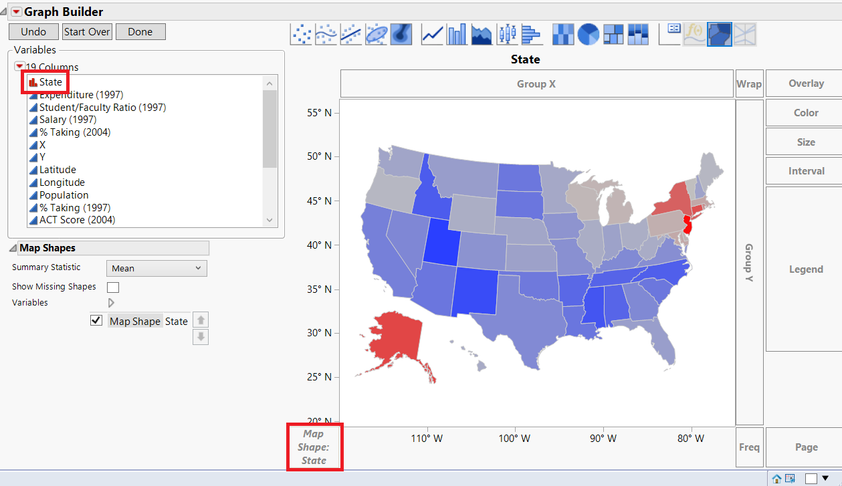Select the Formula element icon
The height and width of the screenshot is (486, 842).
pos(695,34)
